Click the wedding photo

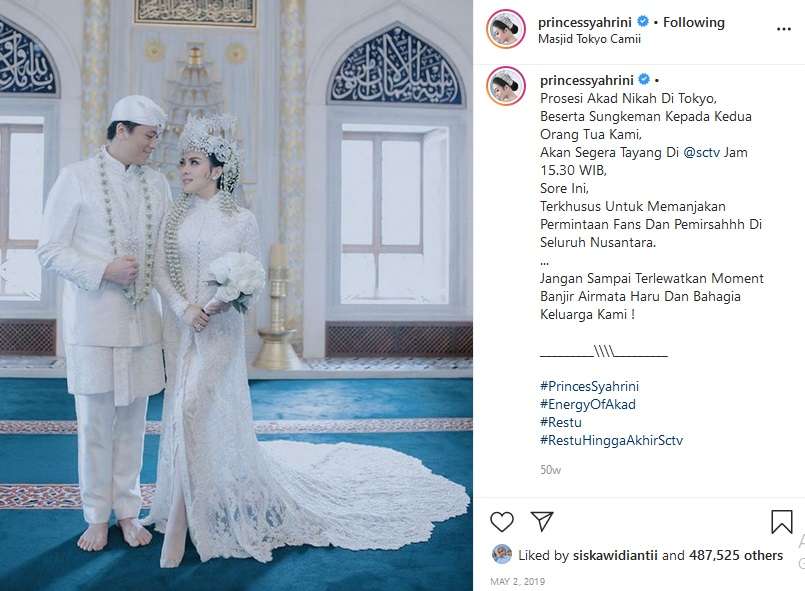click(x=236, y=295)
